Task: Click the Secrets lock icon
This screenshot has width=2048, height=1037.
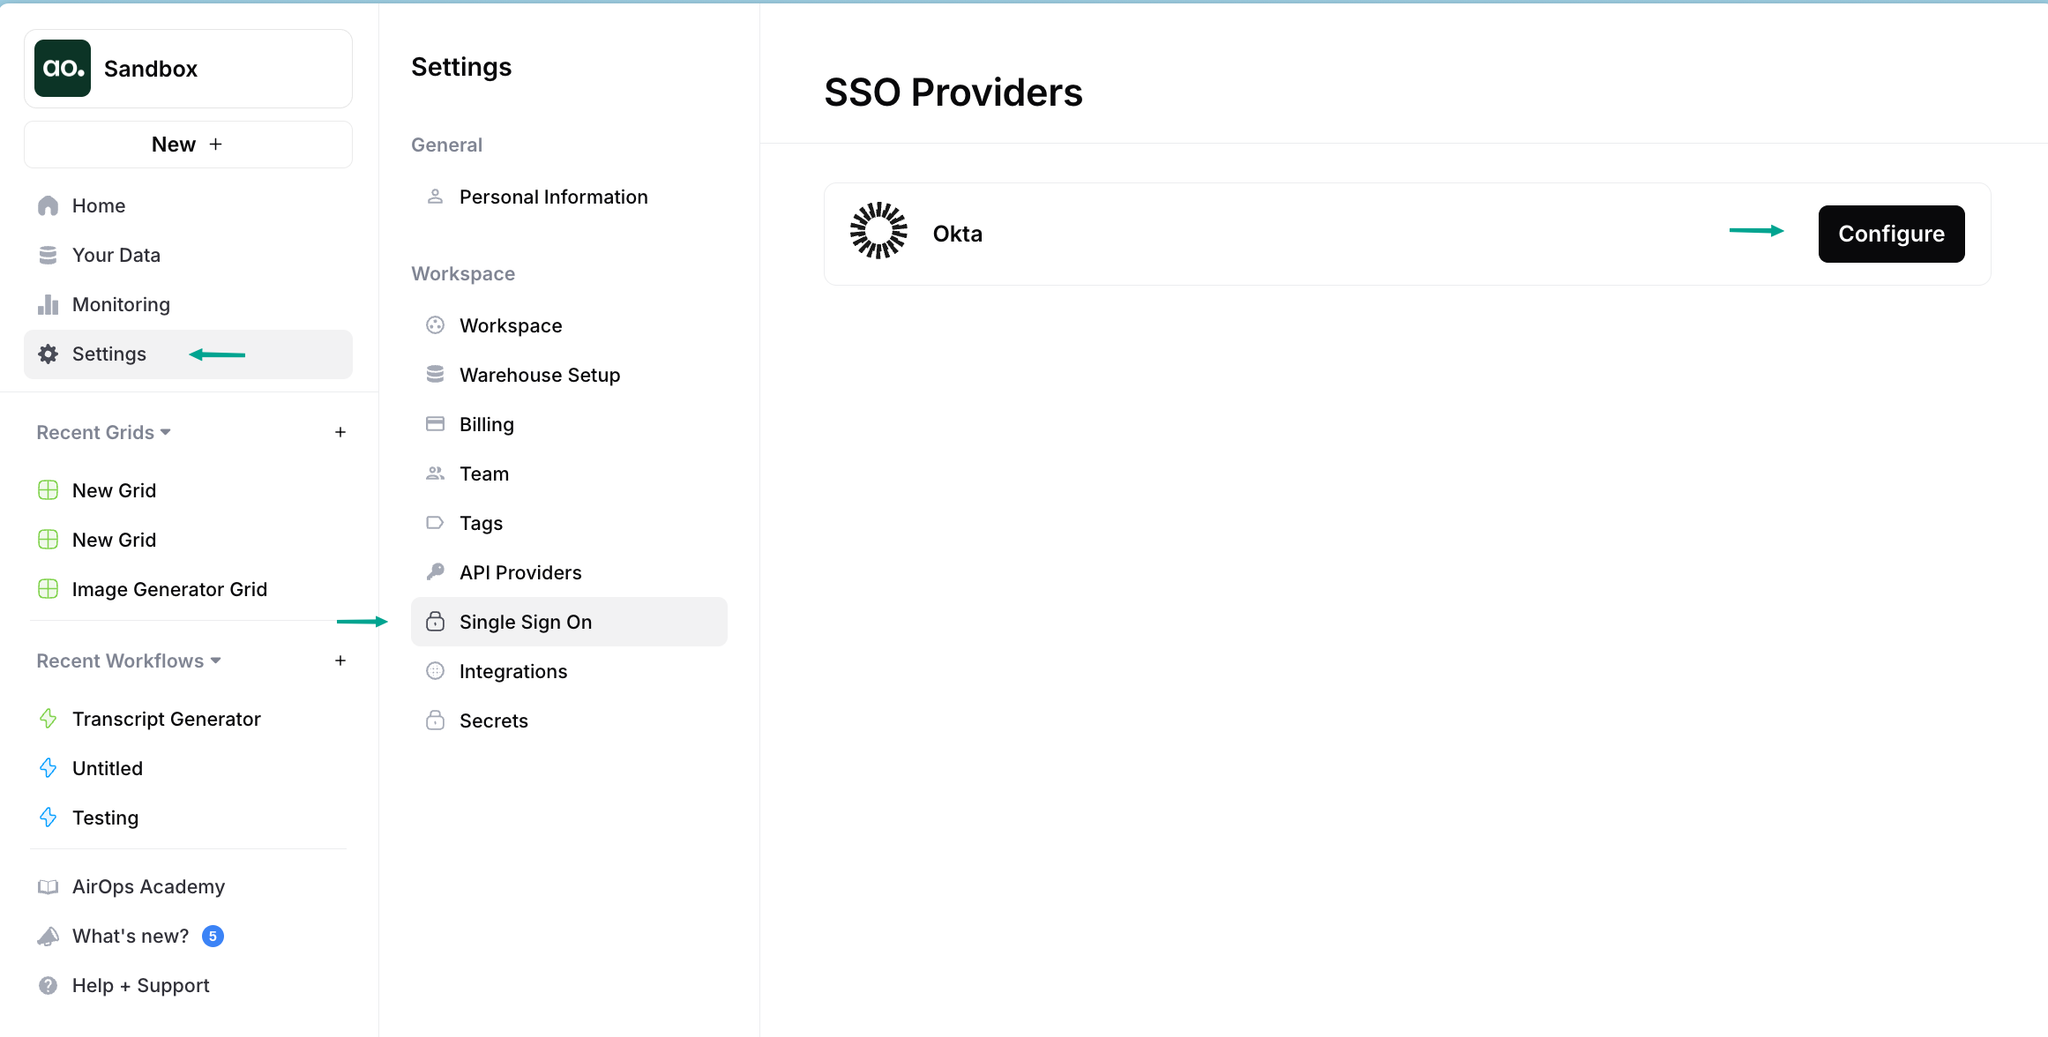Action: 435,721
